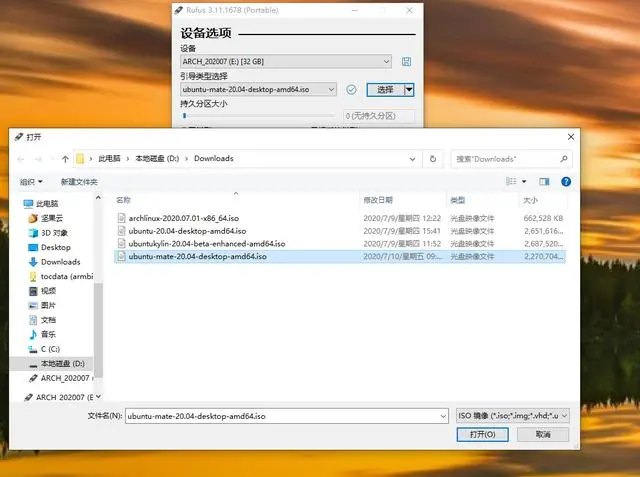The image size is (640, 477).
Task: Click the 662,528 KB size cell
Action: 543,218
